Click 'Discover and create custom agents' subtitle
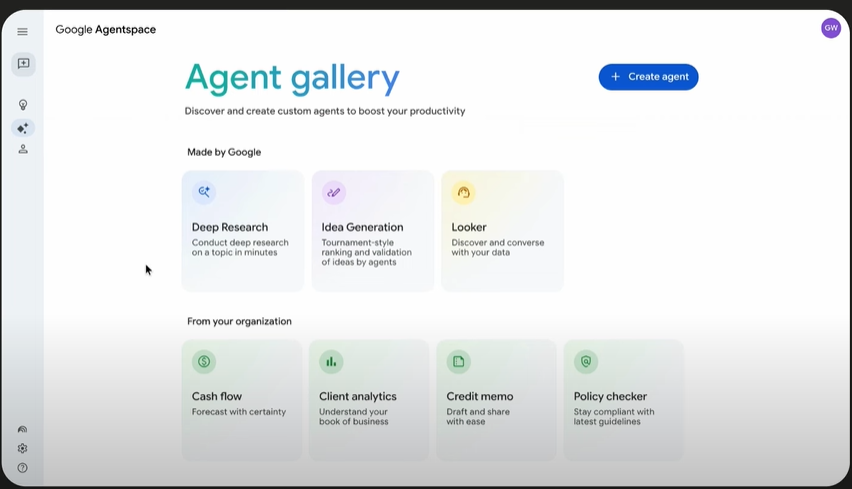The height and width of the screenshot is (489, 852). tap(325, 111)
